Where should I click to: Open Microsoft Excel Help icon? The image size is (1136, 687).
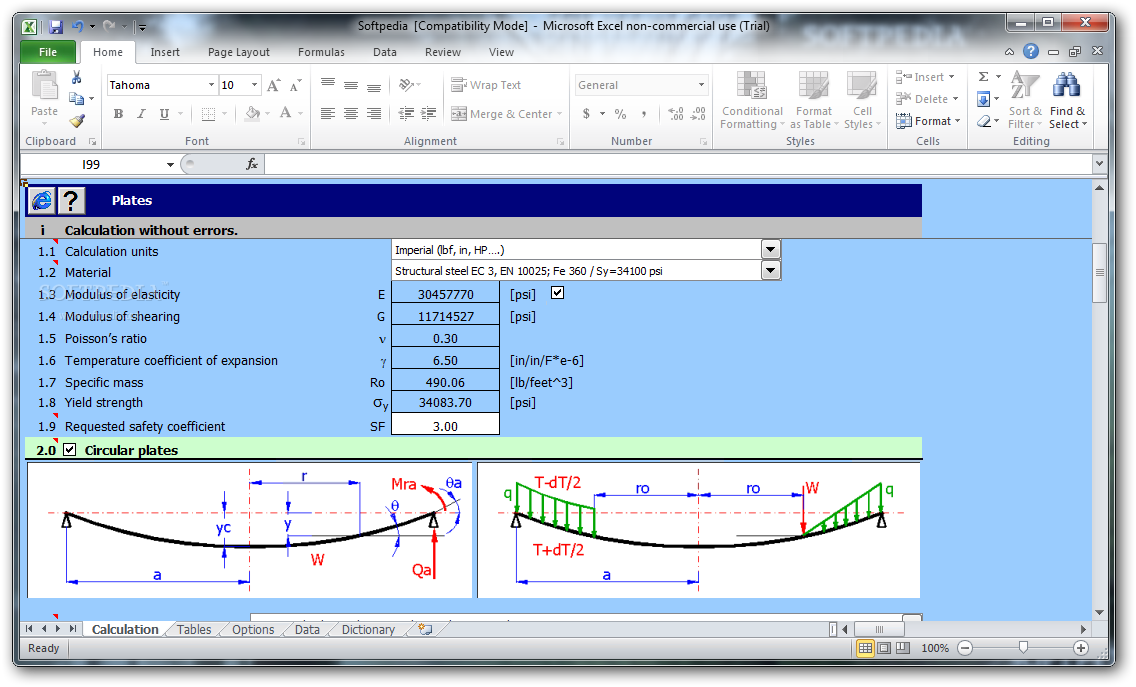point(1031,51)
